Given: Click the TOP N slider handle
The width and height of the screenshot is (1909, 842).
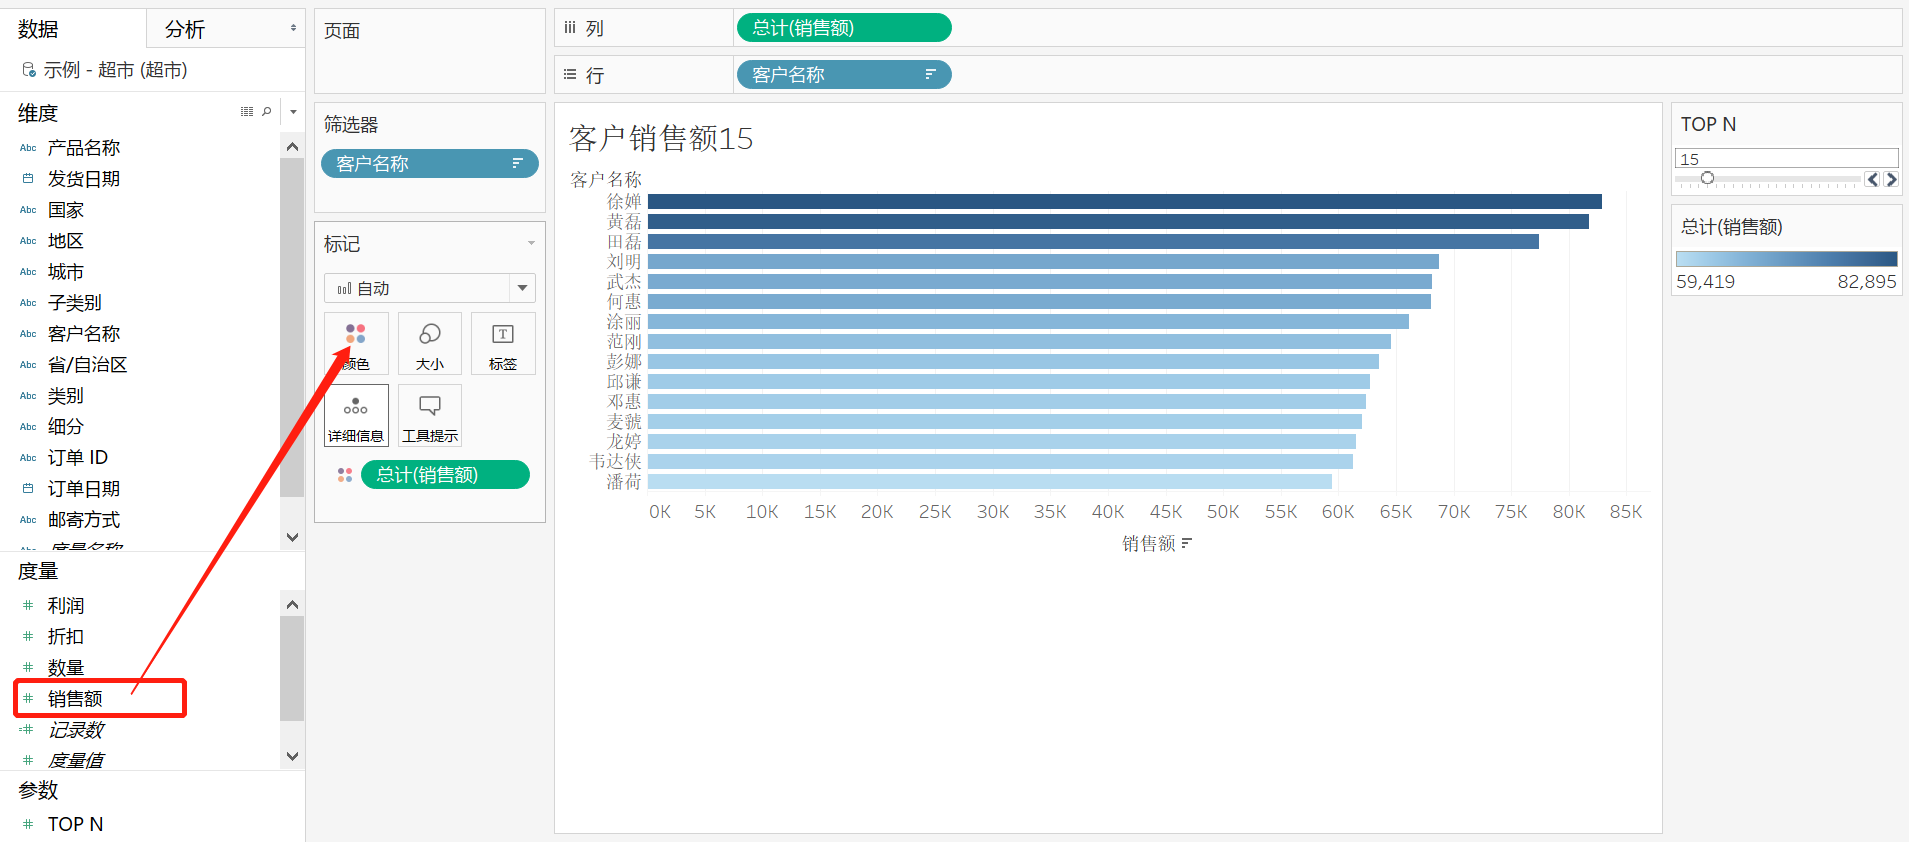Looking at the screenshot, I should tap(1707, 178).
